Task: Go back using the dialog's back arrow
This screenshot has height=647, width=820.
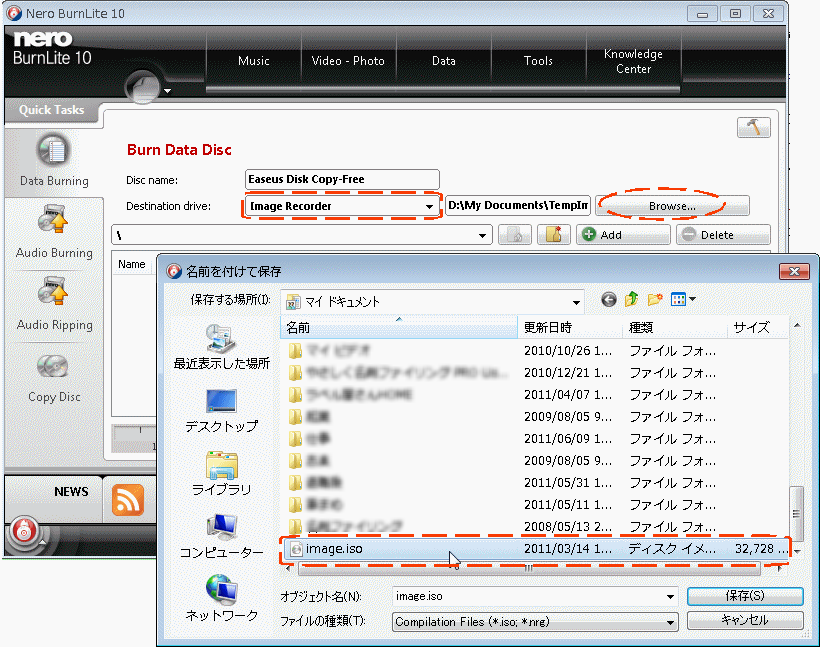Action: [609, 299]
